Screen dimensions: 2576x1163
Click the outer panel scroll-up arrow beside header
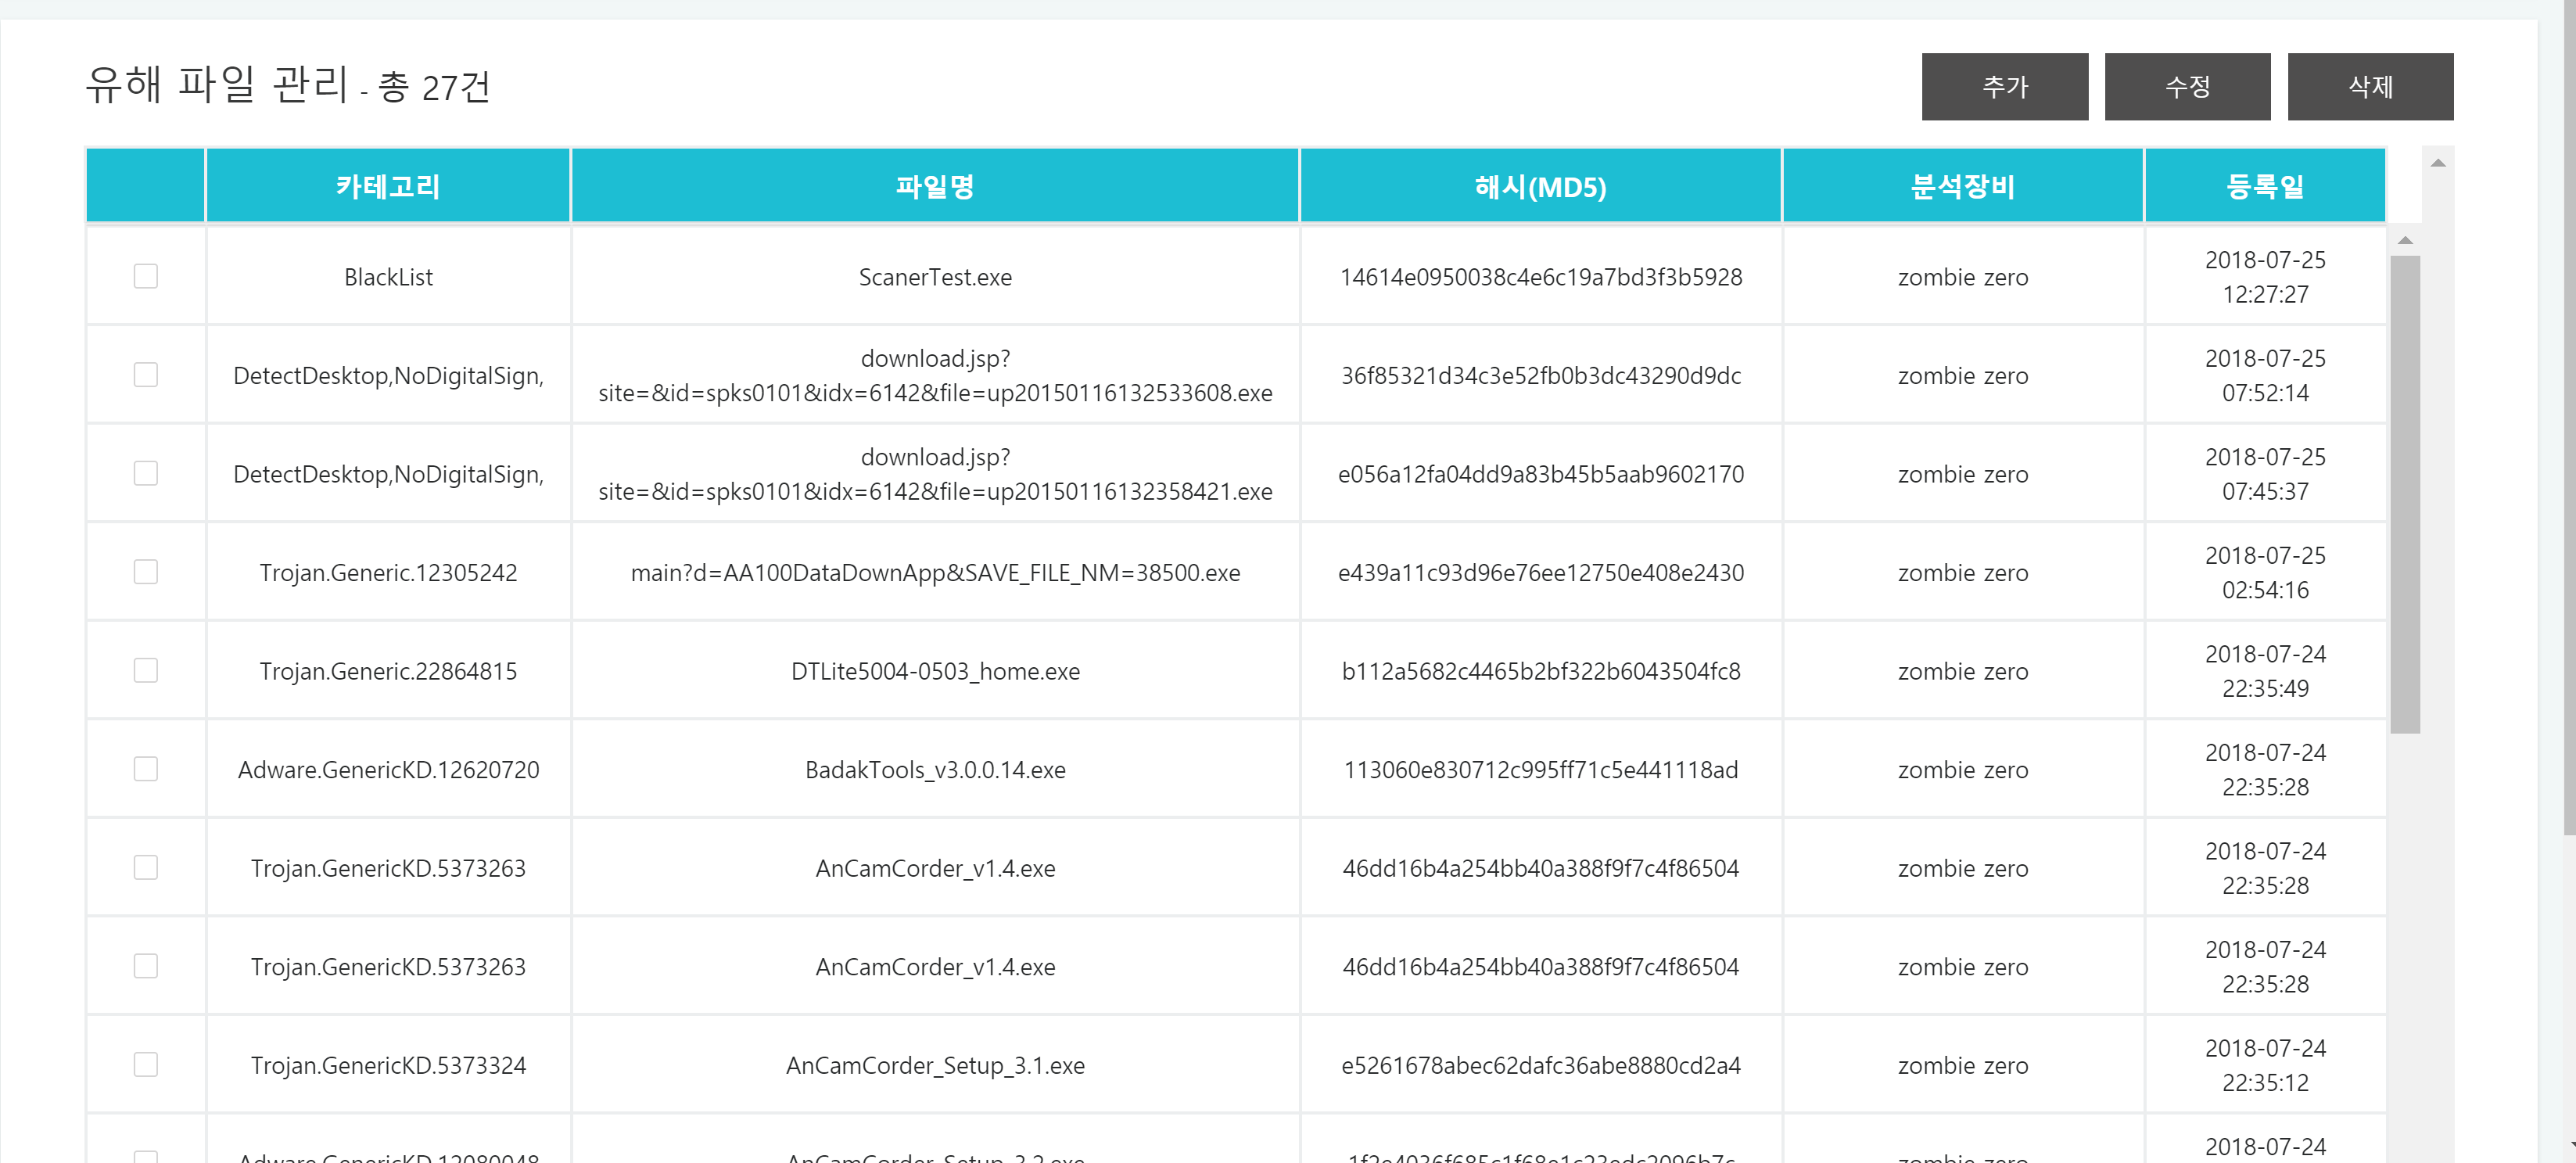(2438, 163)
